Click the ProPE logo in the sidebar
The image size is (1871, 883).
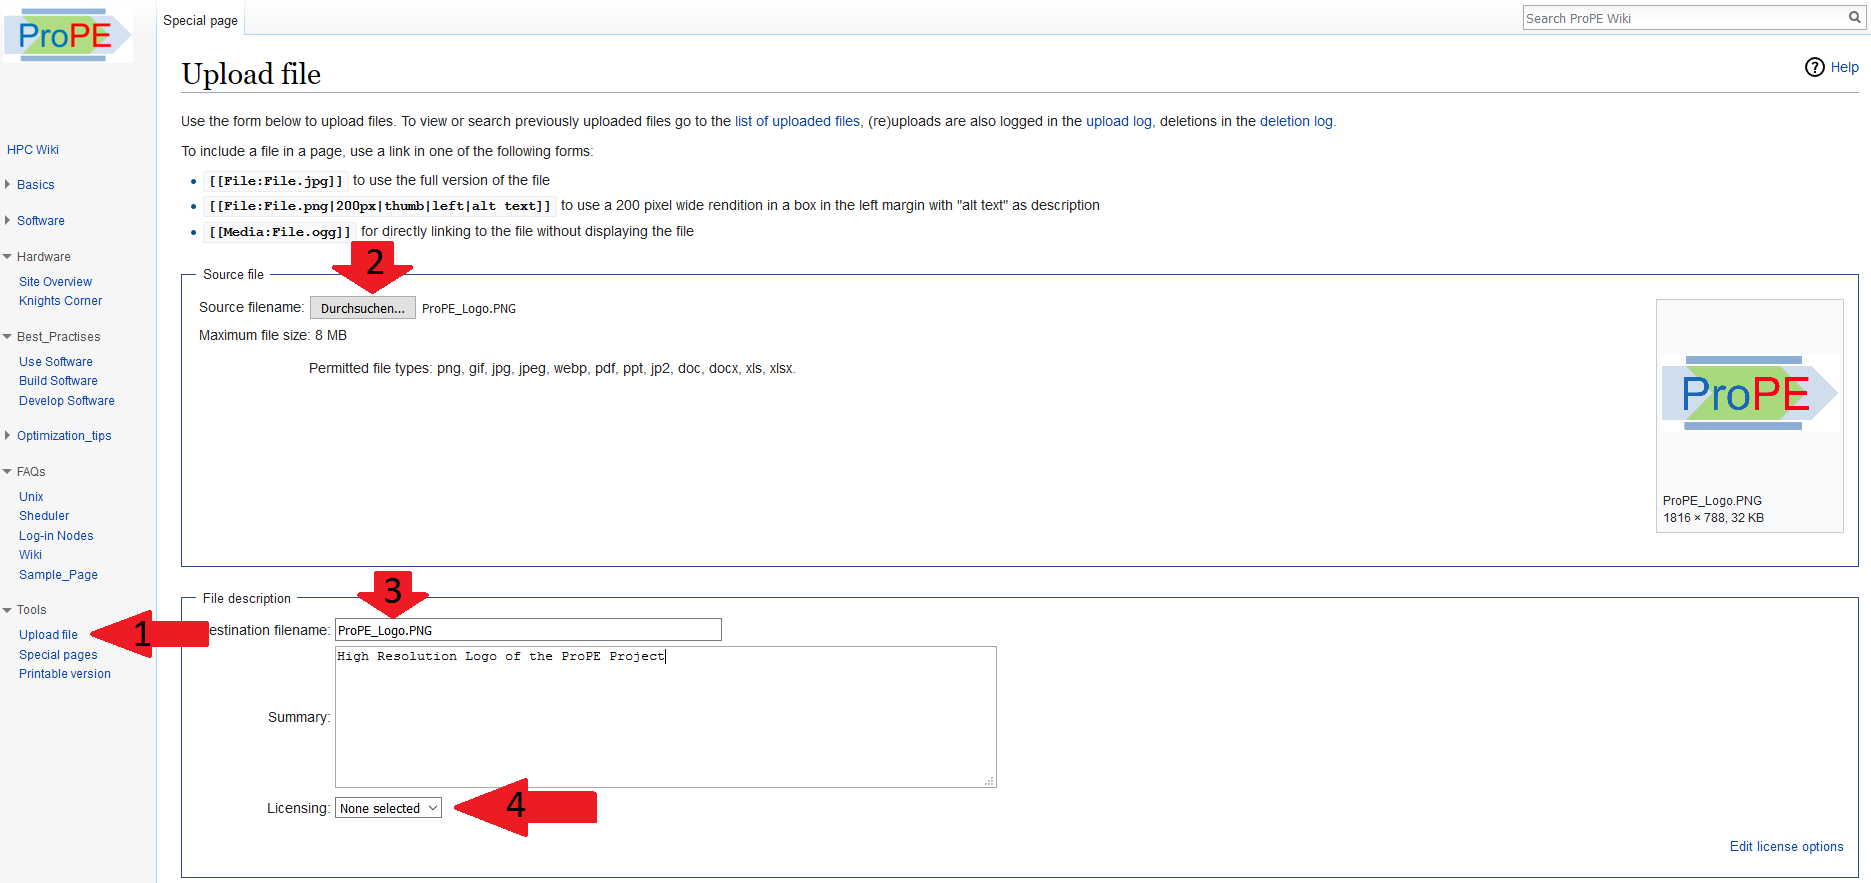68,35
